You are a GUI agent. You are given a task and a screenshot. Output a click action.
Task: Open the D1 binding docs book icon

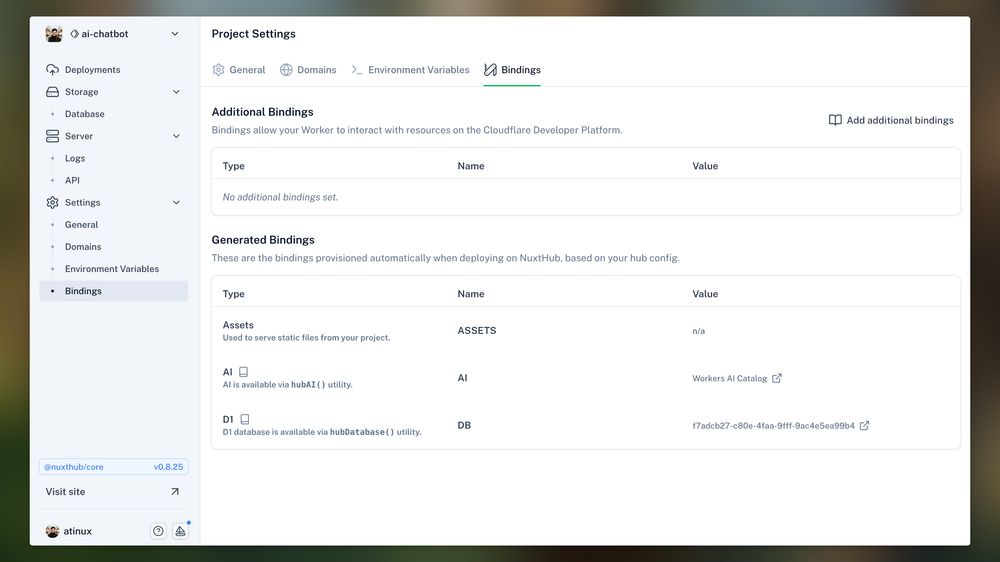[244, 419]
